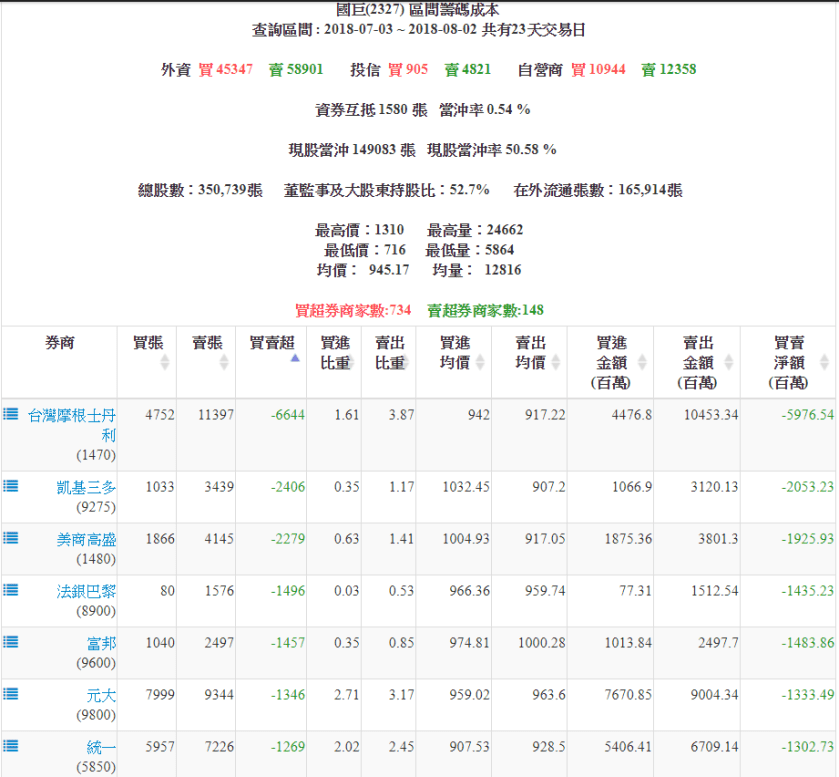This screenshot has height=777, width=839.
Task: Open 美商高盛 broker link
Action: coord(86,539)
